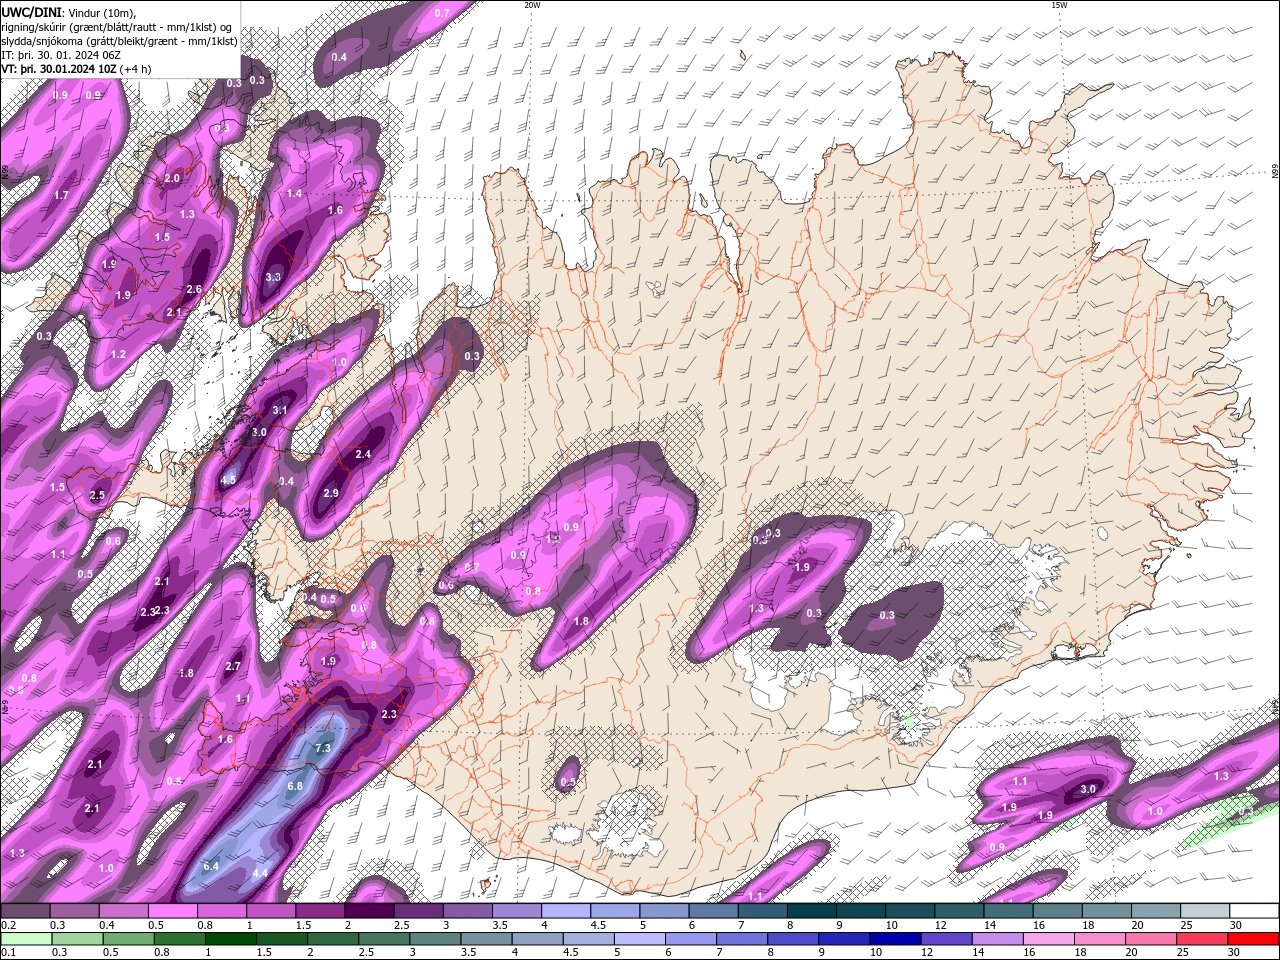Select the pale green swatch above the 0.1 label
The height and width of the screenshot is (960, 1280).
point(26,939)
